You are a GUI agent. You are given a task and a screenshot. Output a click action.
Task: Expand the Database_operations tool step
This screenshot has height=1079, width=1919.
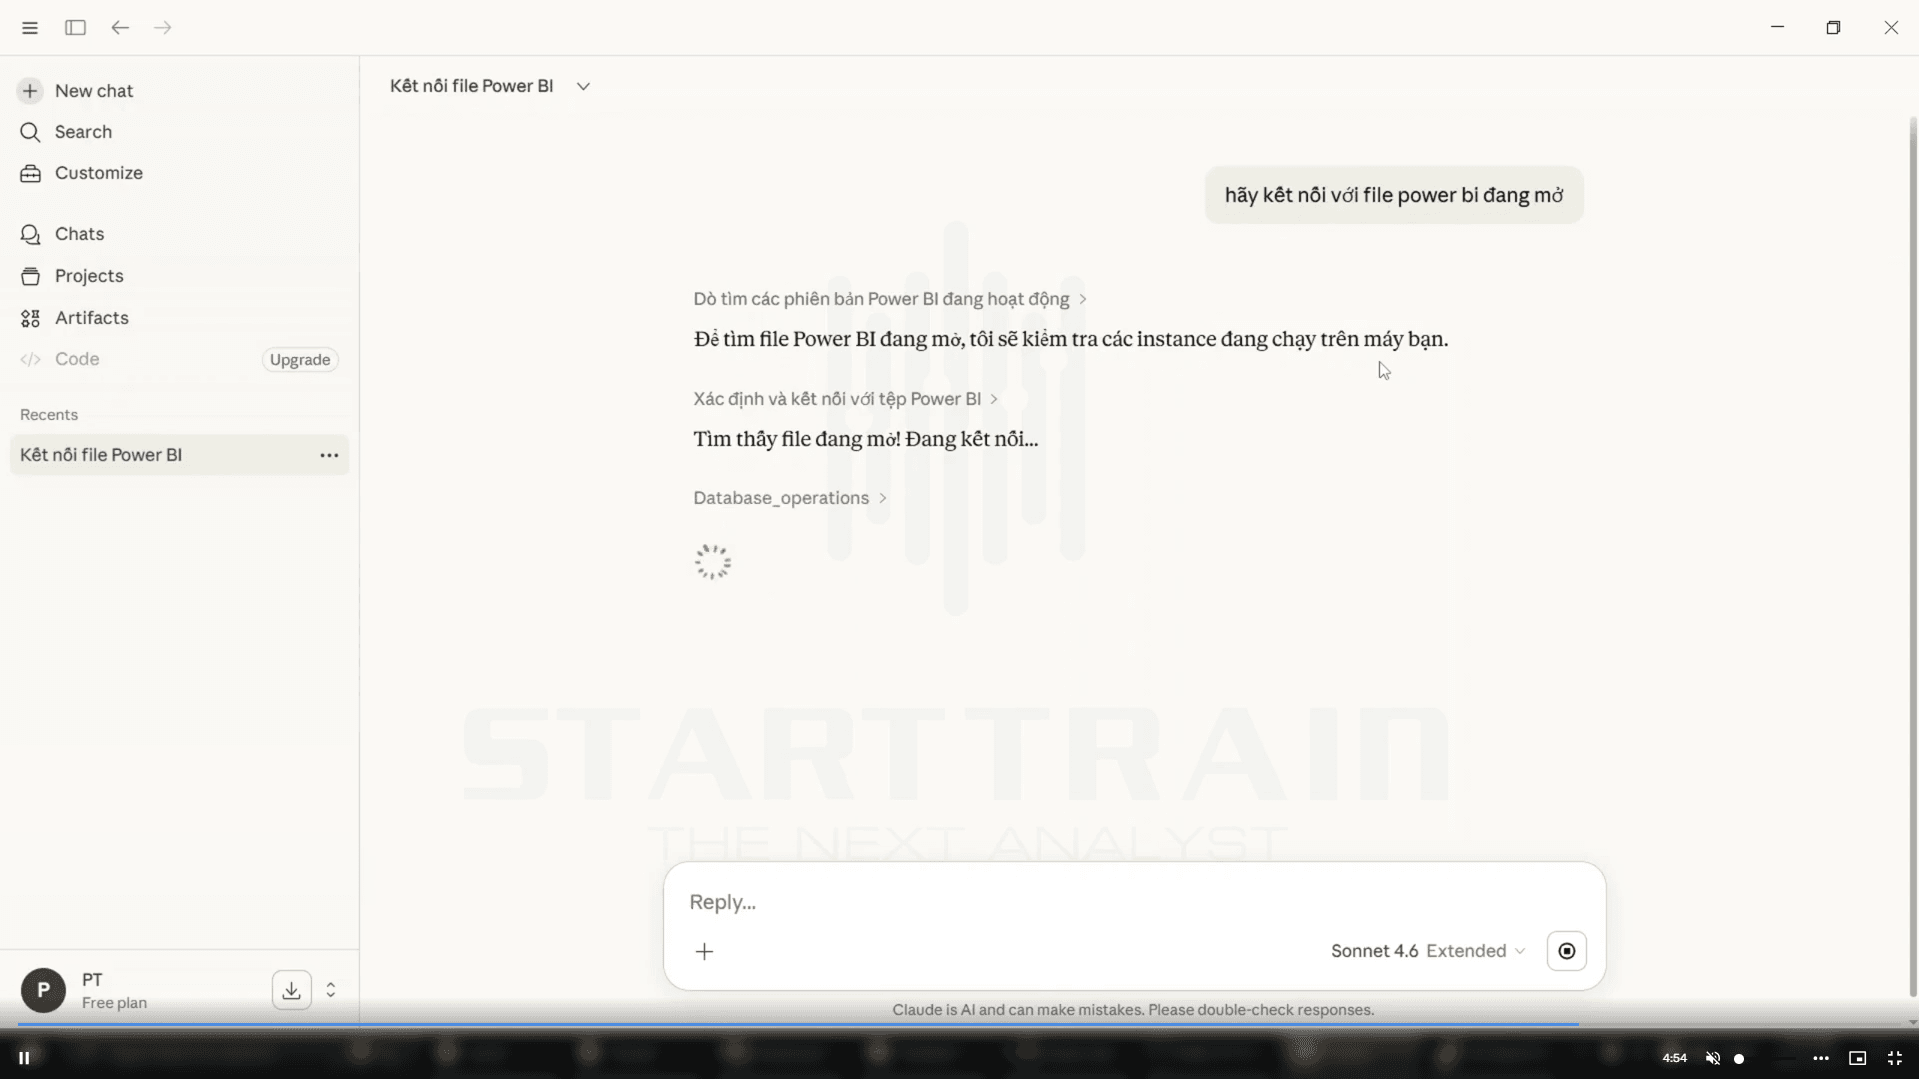[790, 498]
